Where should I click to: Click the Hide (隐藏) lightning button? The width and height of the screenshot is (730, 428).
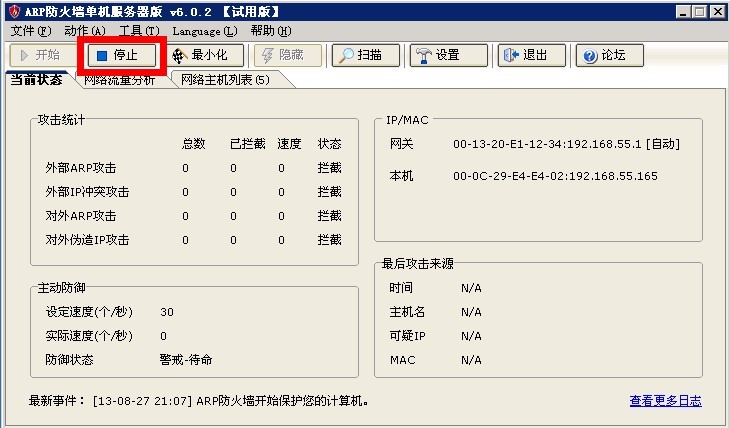288,55
